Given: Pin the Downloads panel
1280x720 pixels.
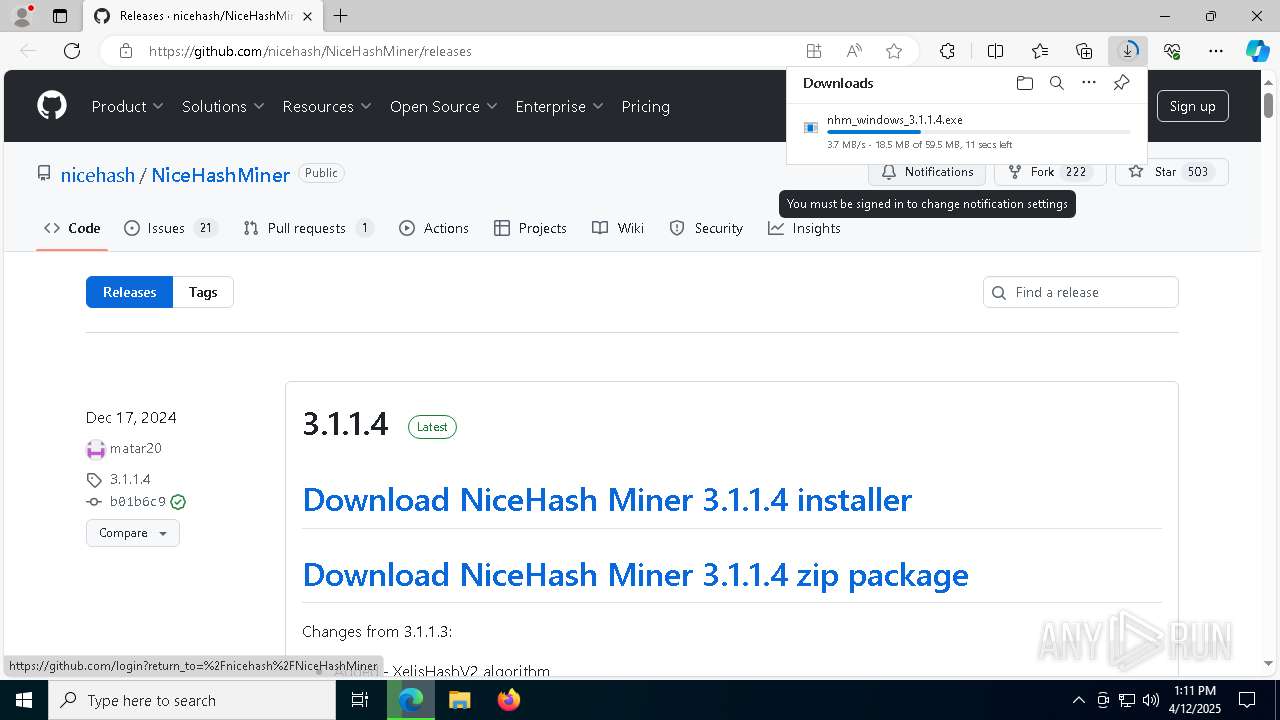Looking at the screenshot, I should (1121, 83).
